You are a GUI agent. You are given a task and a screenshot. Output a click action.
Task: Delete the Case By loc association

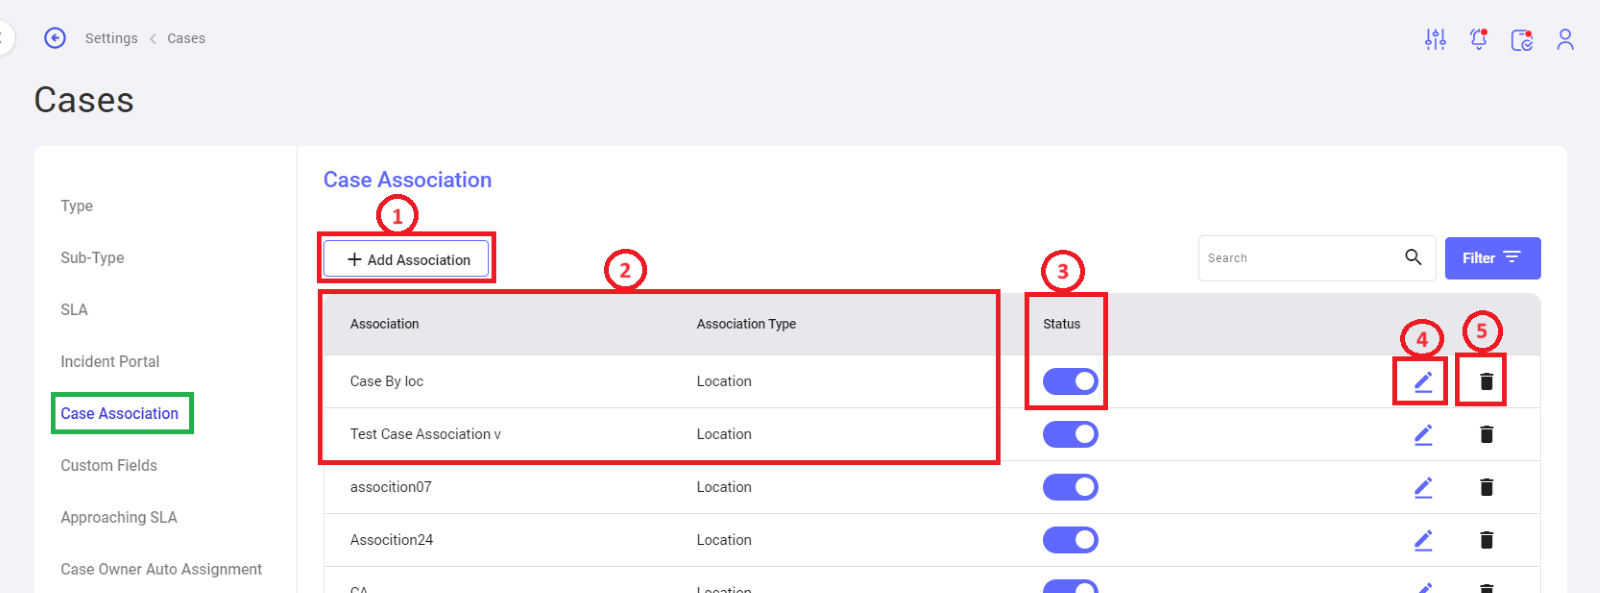[1486, 381]
